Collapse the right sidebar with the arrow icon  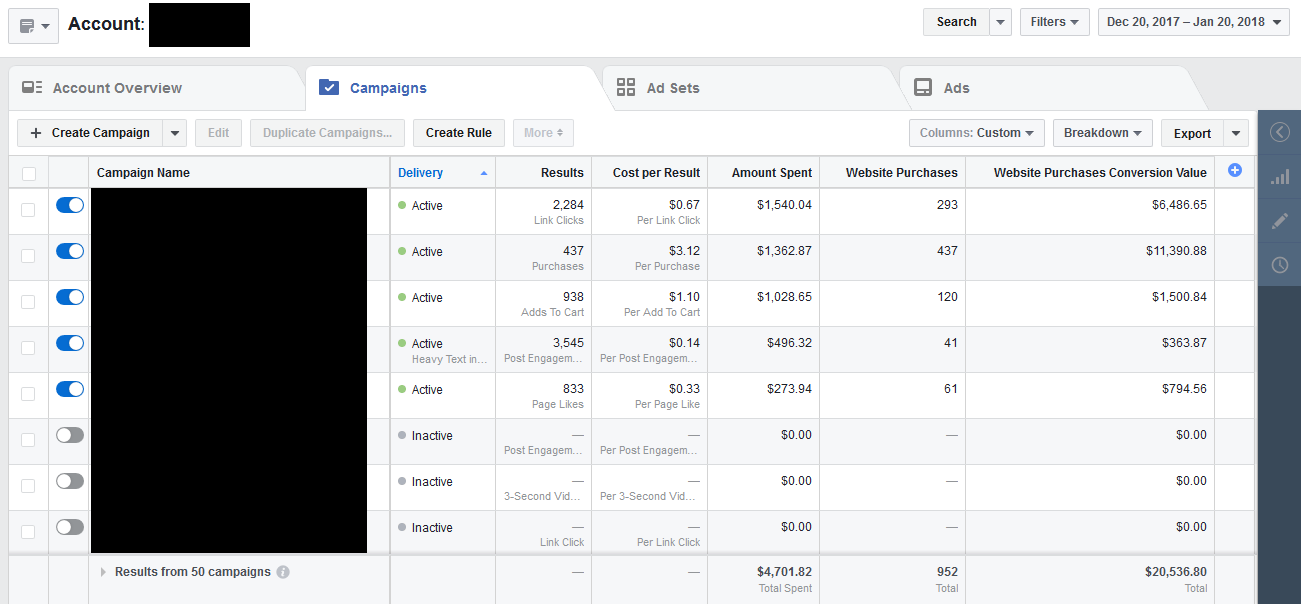click(x=1279, y=132)
